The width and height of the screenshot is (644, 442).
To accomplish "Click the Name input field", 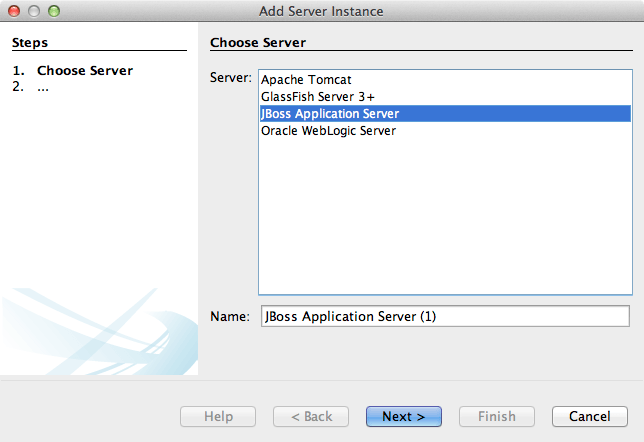I will click(x=445, y=316).
